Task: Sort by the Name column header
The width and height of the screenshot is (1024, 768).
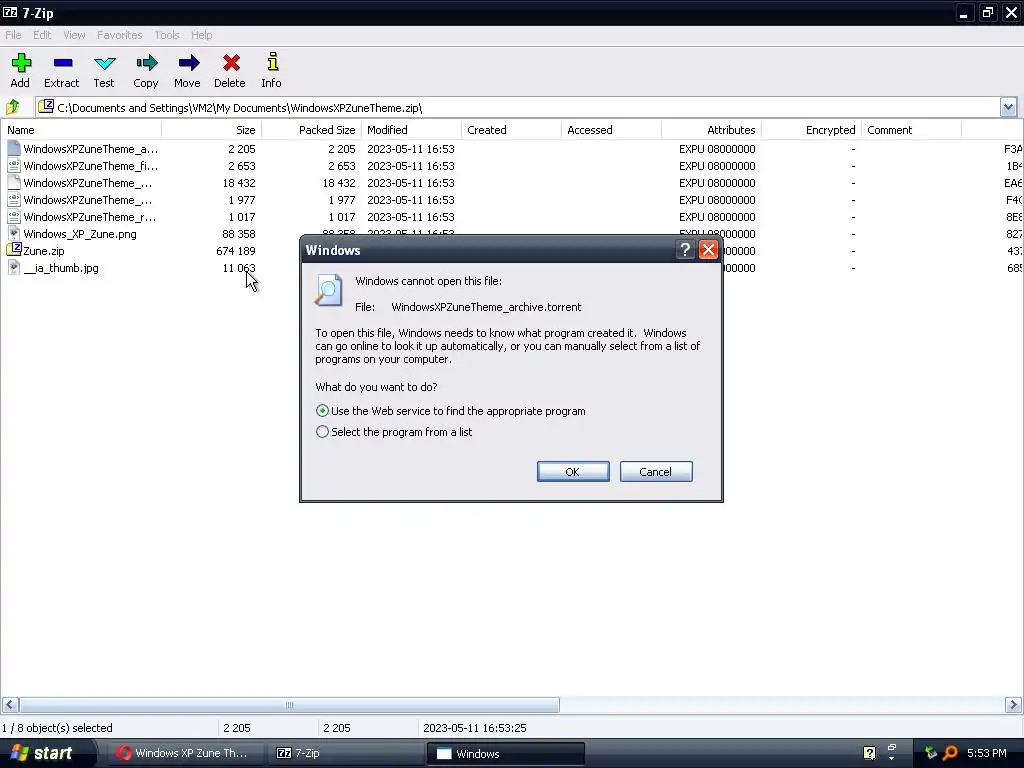Action: click(x=81, y=130)
